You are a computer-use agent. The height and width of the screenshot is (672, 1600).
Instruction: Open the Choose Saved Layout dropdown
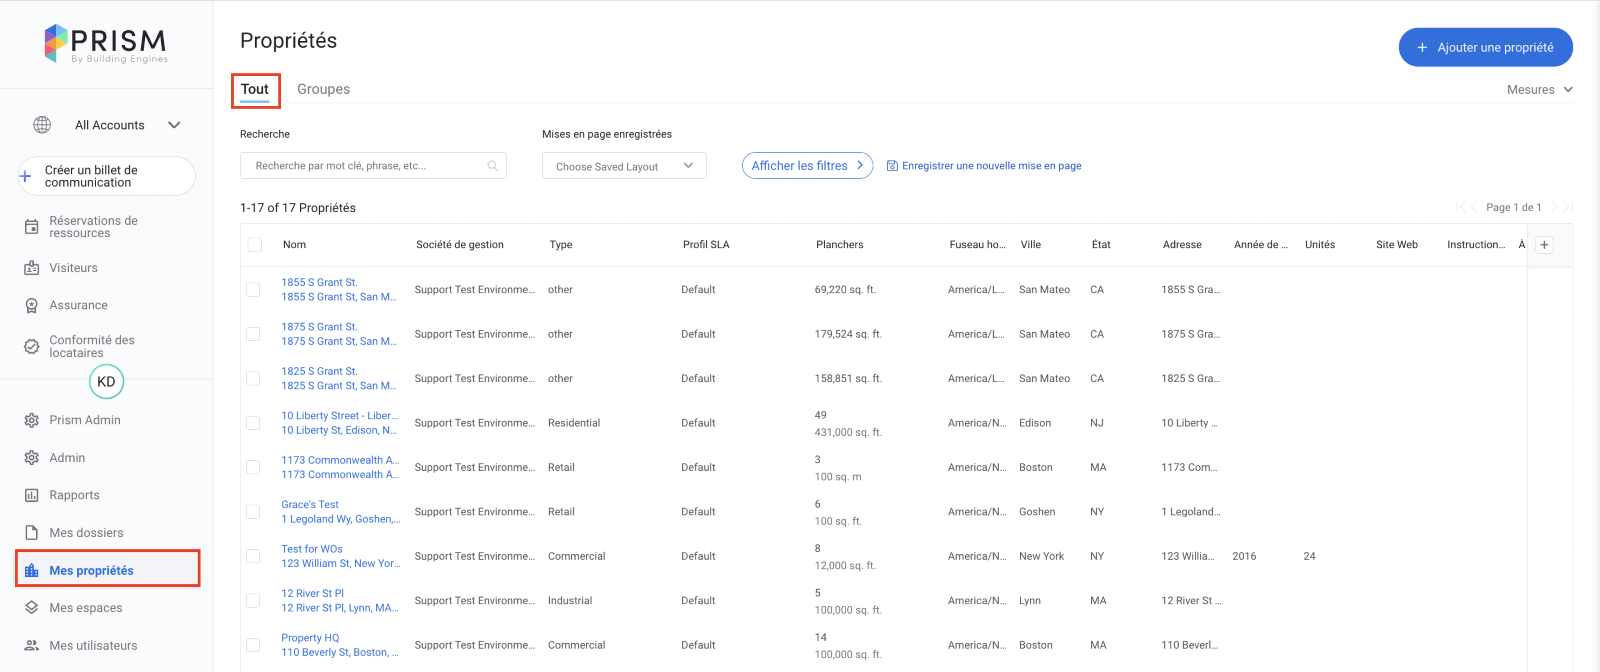coord(624,166)
